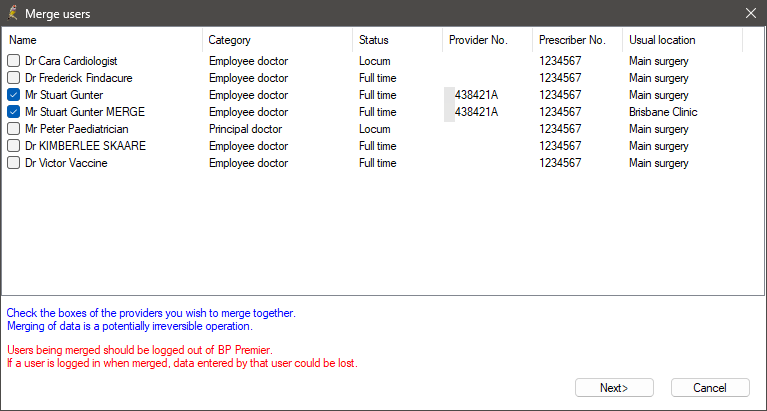Toggle the Dr Victor Vaccine checkbox
The image size is (767, 411).
[14, 163]
